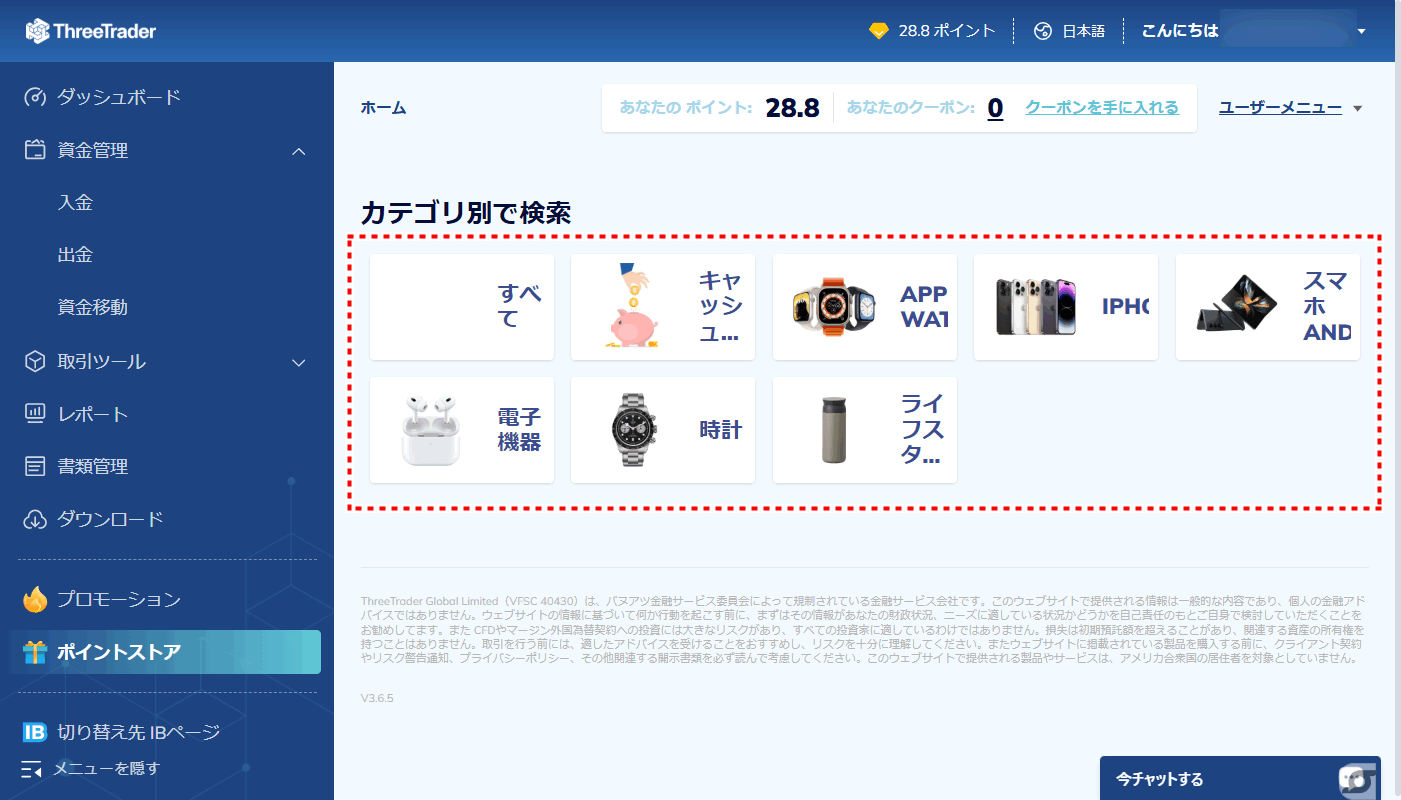
Task: Select ポイントストア in the sidebar
Action: pyautogui.click(x=166, y=652)
